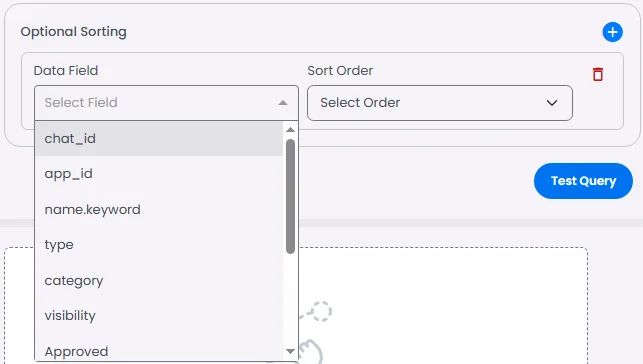643x364 pixels.
Task: Click the Sort Order label
Action: click(x=340, y=71)
